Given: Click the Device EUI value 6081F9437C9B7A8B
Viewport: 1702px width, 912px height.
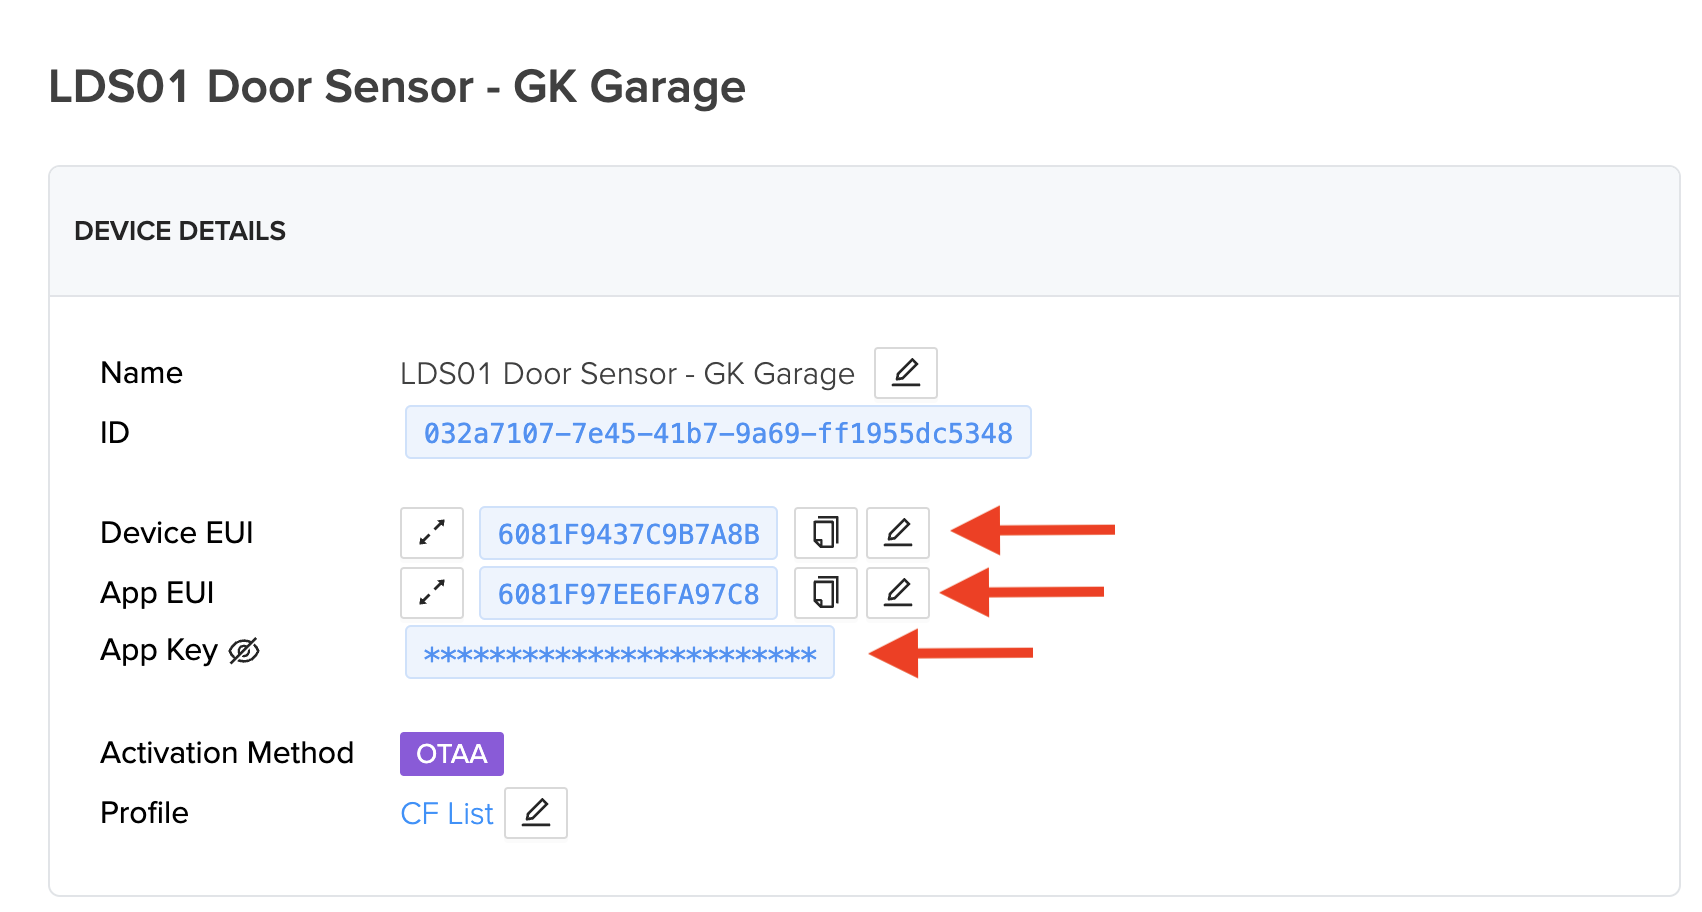Looking at the screenshot, I should [628, 534].
